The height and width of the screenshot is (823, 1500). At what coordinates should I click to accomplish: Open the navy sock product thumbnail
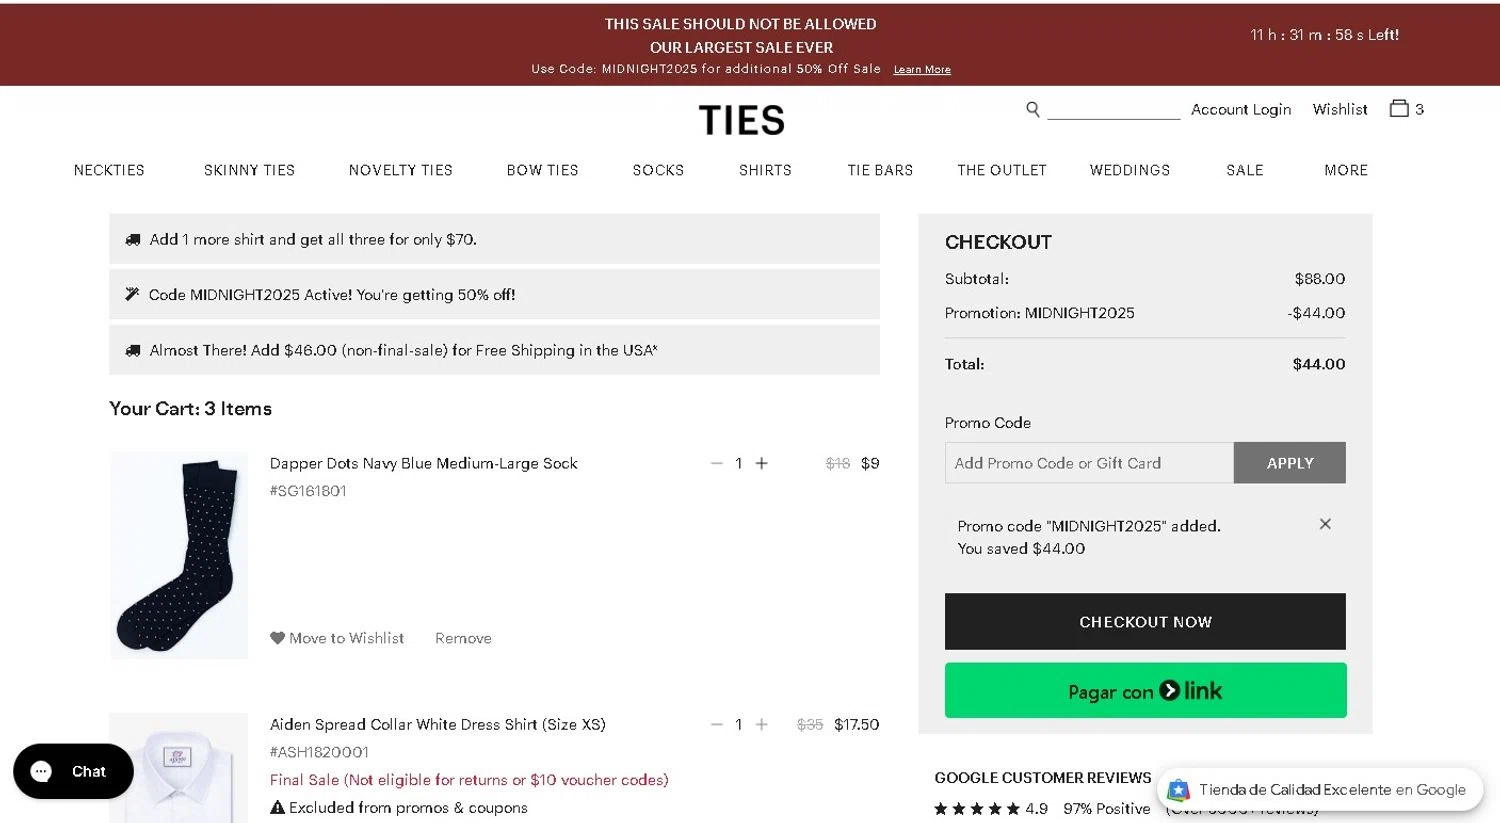click(179, 555)
